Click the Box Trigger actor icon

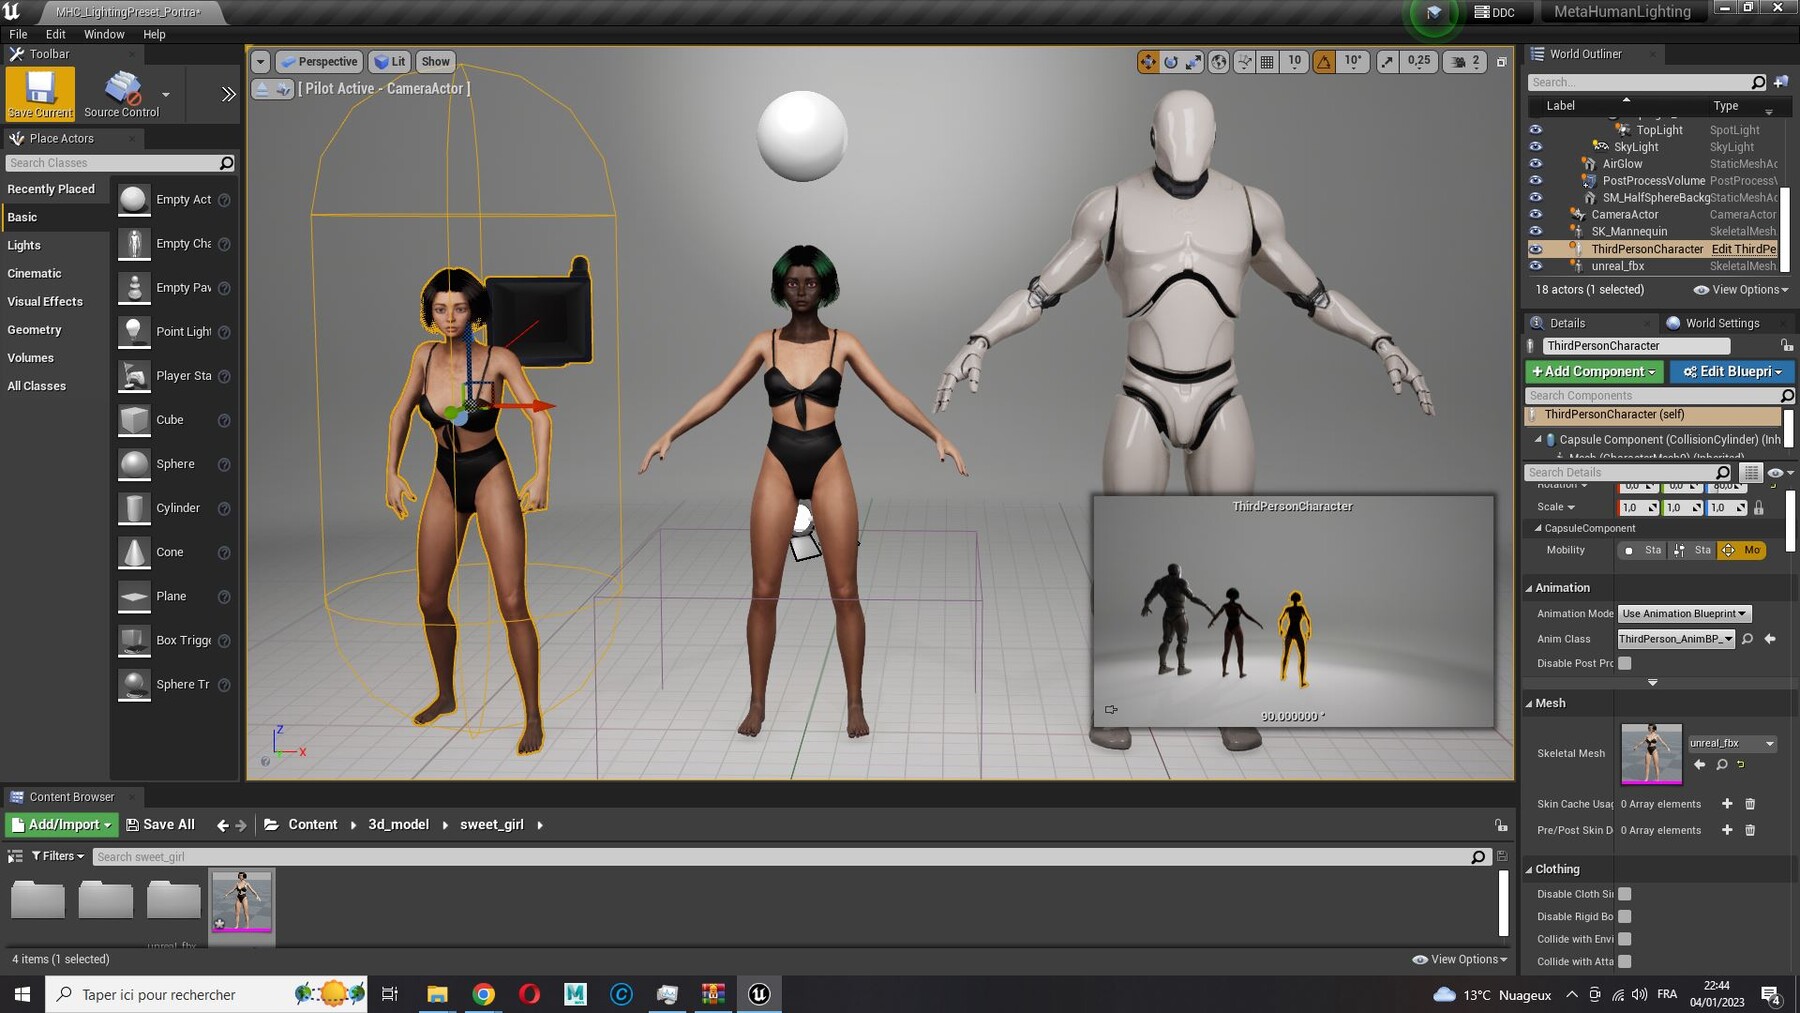click(x=134, y=640)
